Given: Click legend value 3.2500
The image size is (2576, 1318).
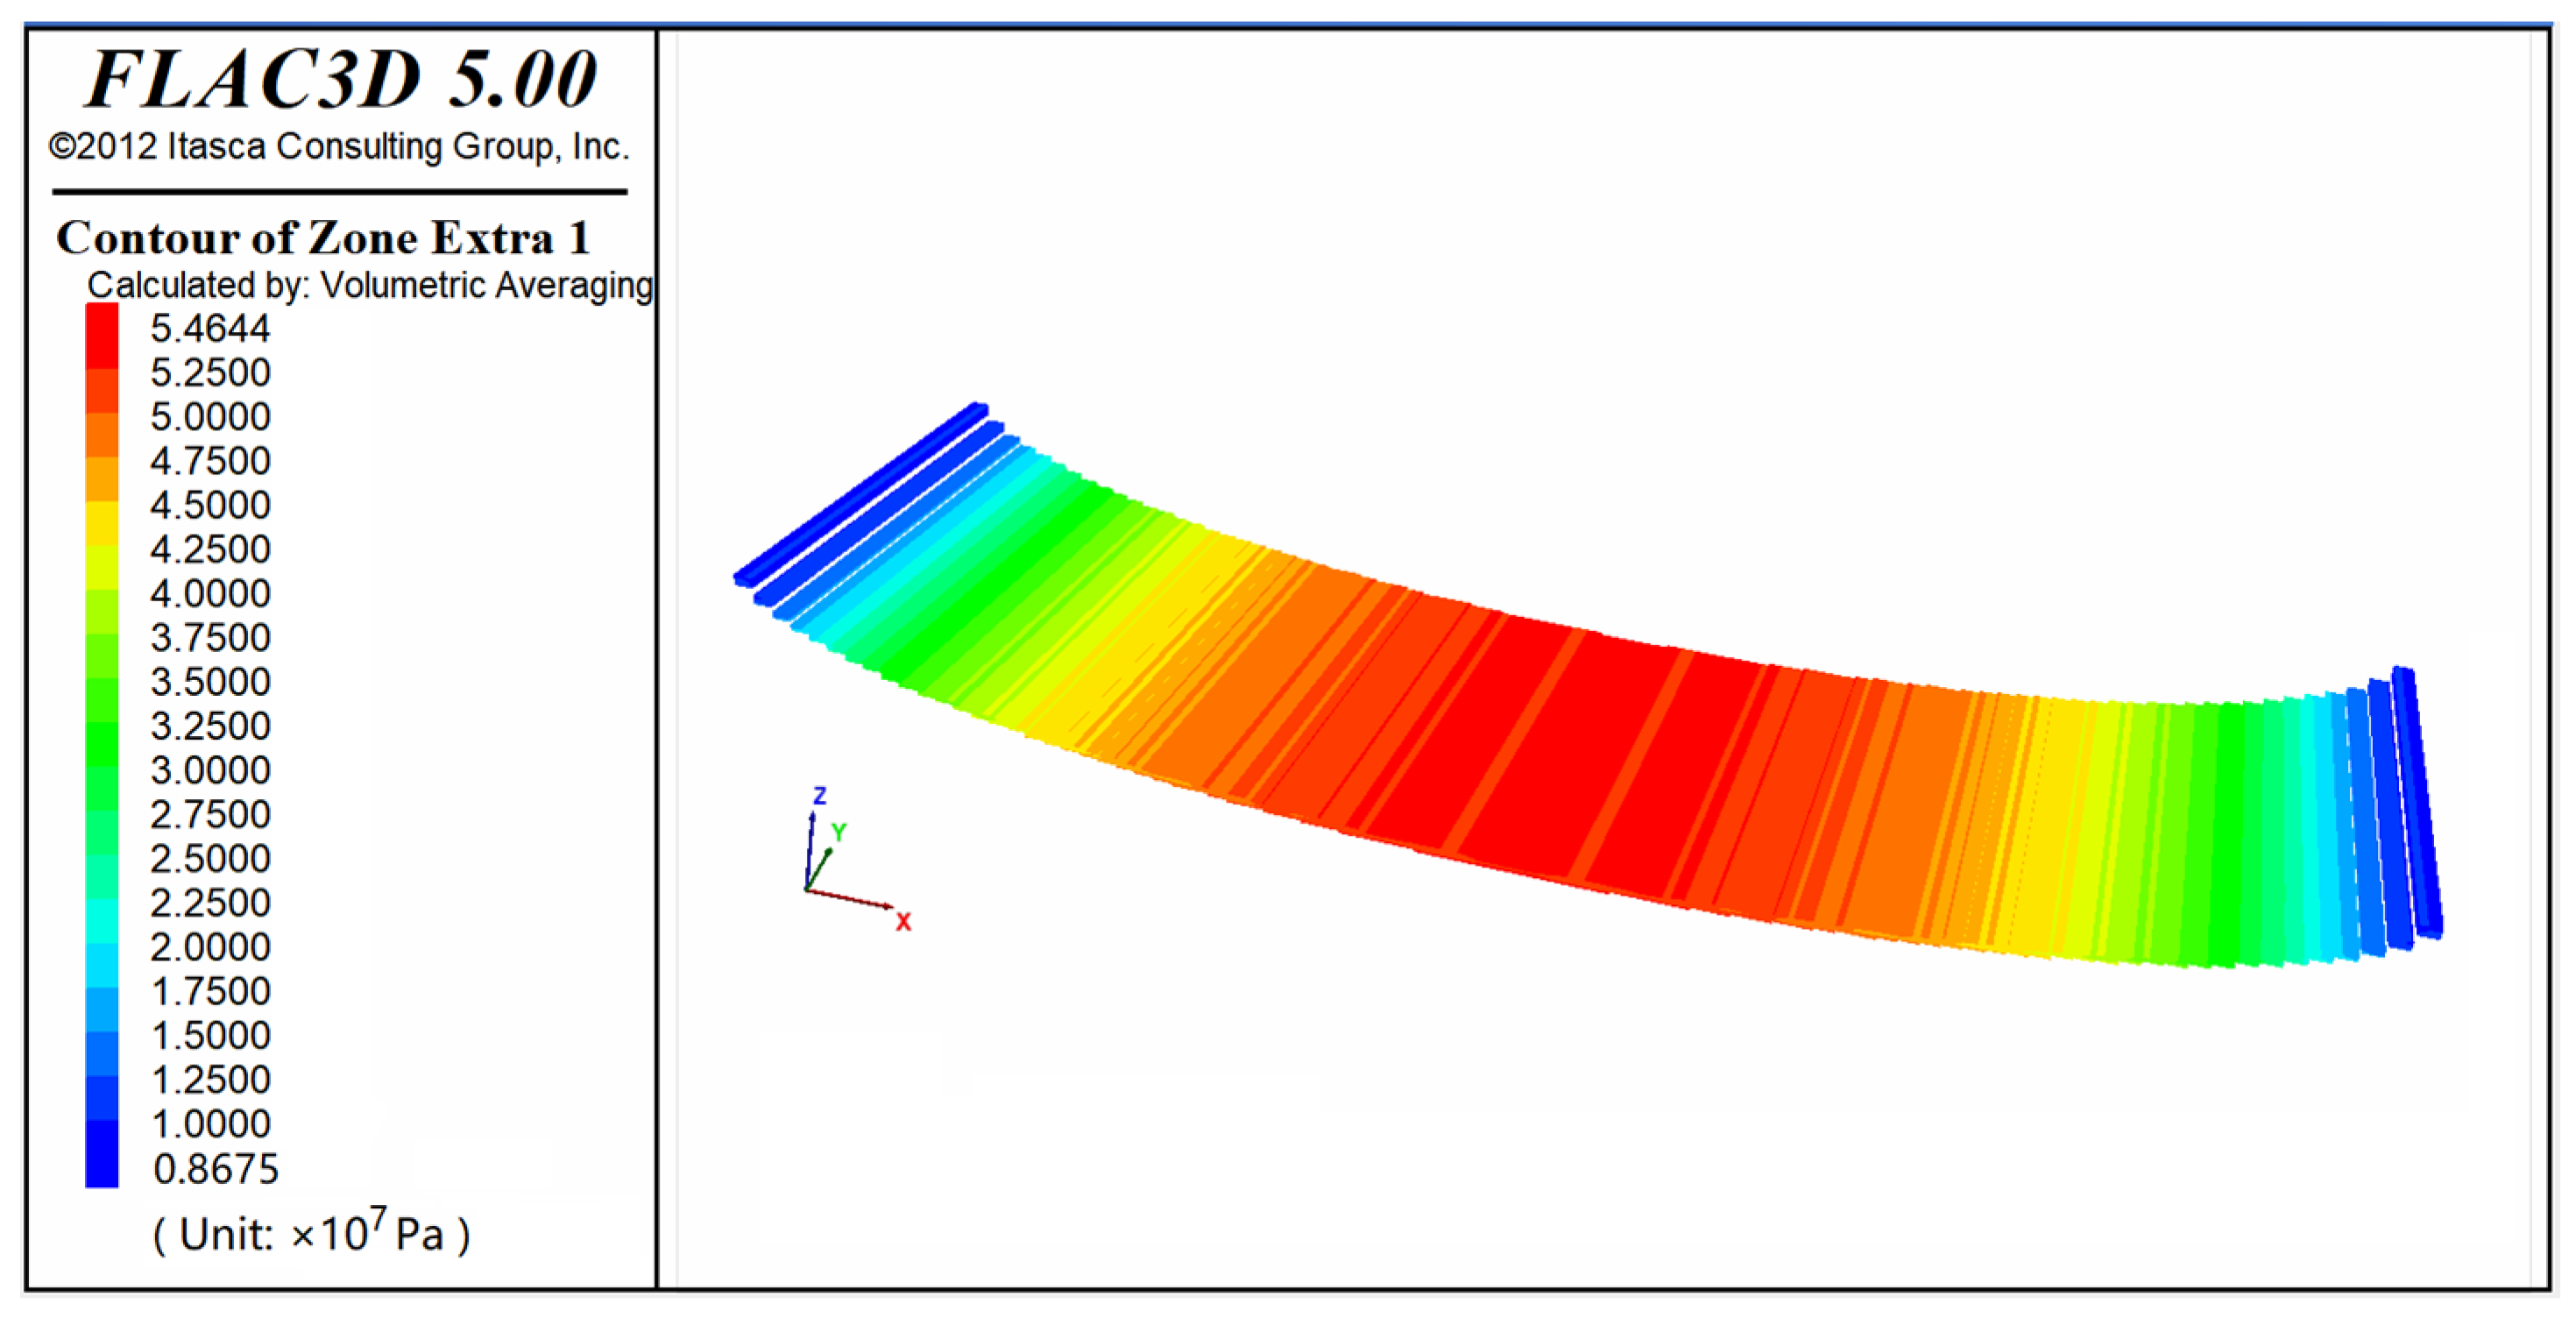Looking at the screenshot, I should point(210,725).
